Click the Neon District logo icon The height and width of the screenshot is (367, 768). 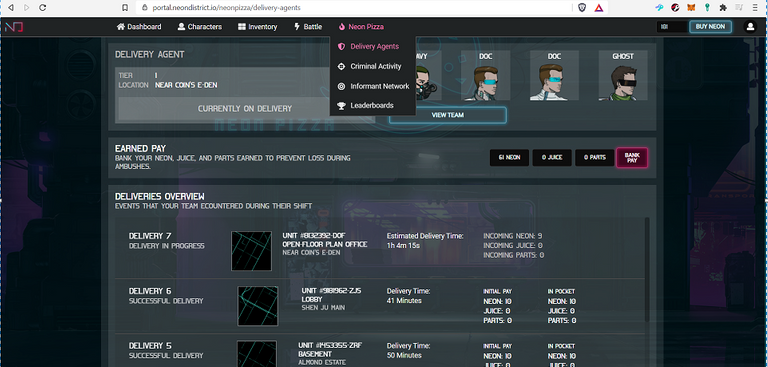14,27
